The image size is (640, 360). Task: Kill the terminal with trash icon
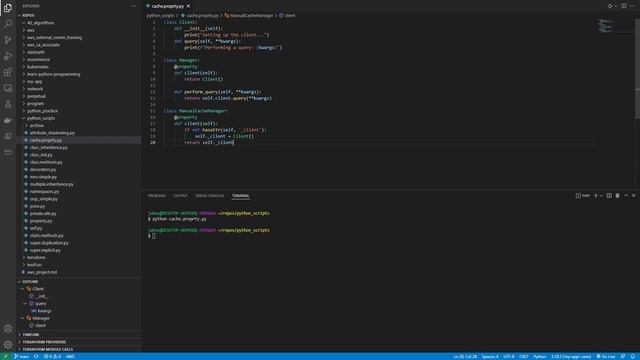618,196
